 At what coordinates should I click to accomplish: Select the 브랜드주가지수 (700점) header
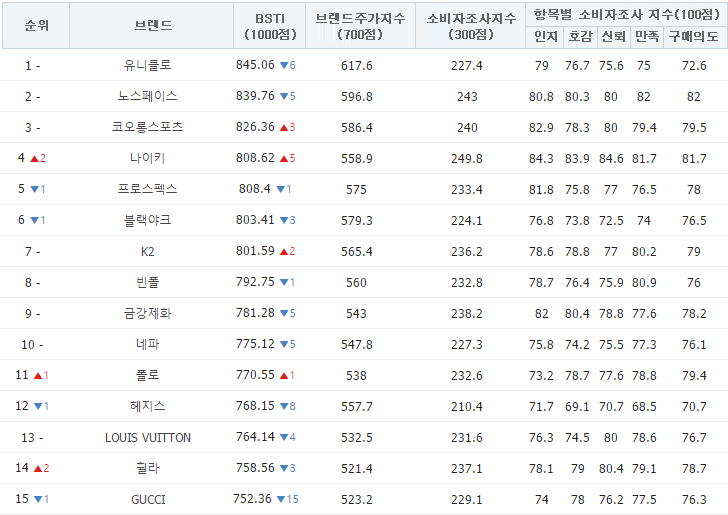click(x=360, y=26)
